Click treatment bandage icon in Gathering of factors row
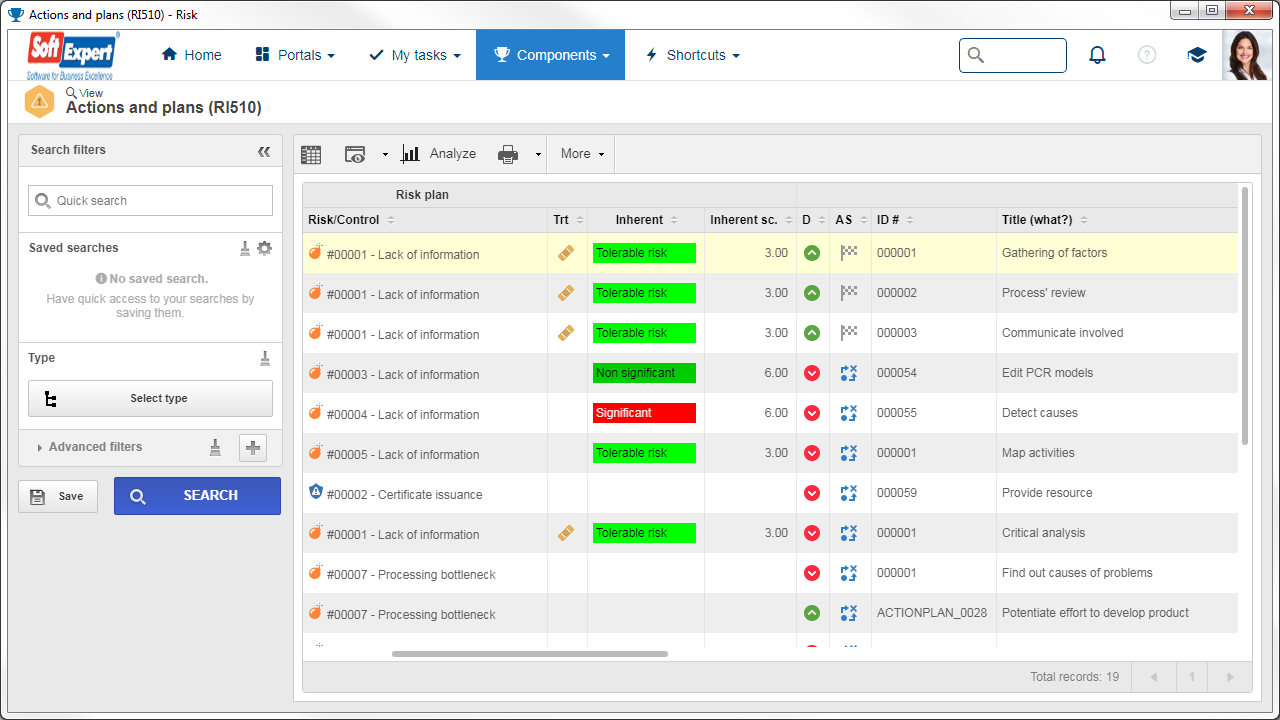 coord(566,253)
